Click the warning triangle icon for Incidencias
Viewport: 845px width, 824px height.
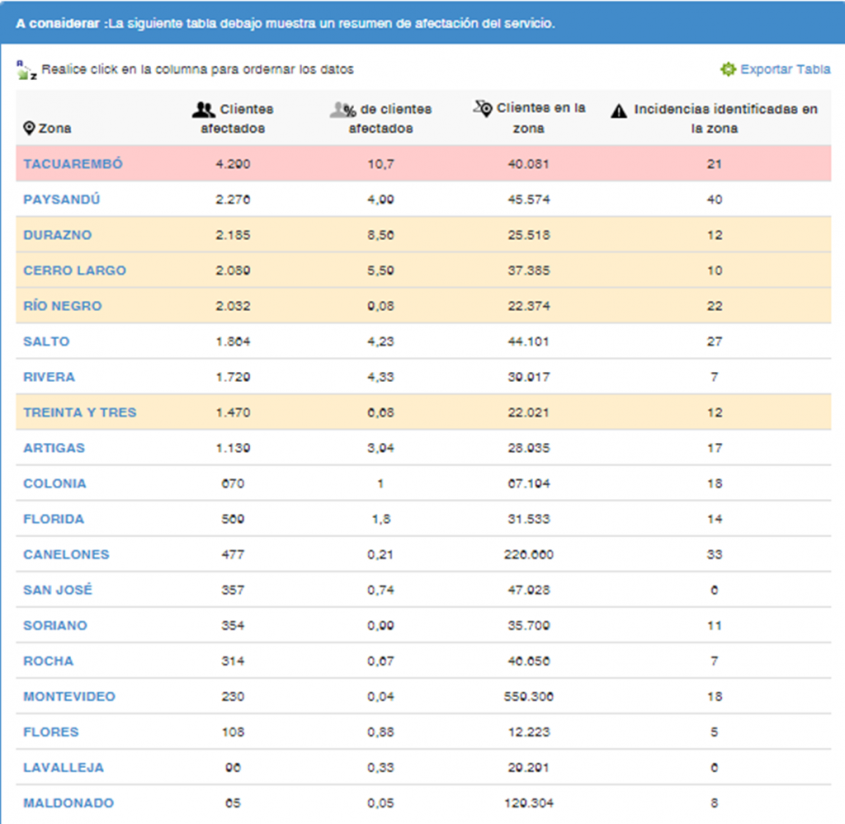pyautogui.click(x=619, y=110)
